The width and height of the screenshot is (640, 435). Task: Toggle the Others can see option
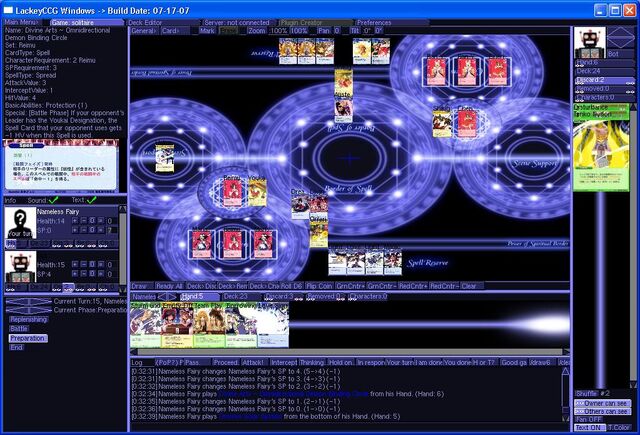click(x=602, y=412)
